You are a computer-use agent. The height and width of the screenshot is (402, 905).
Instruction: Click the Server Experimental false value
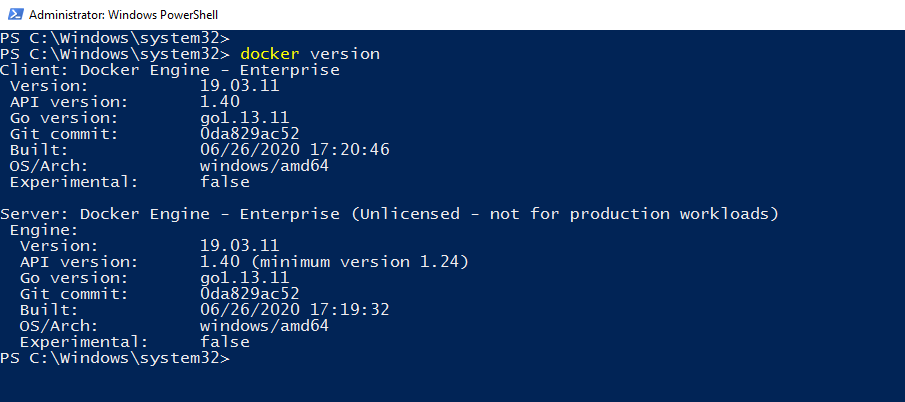click(225, 342)
